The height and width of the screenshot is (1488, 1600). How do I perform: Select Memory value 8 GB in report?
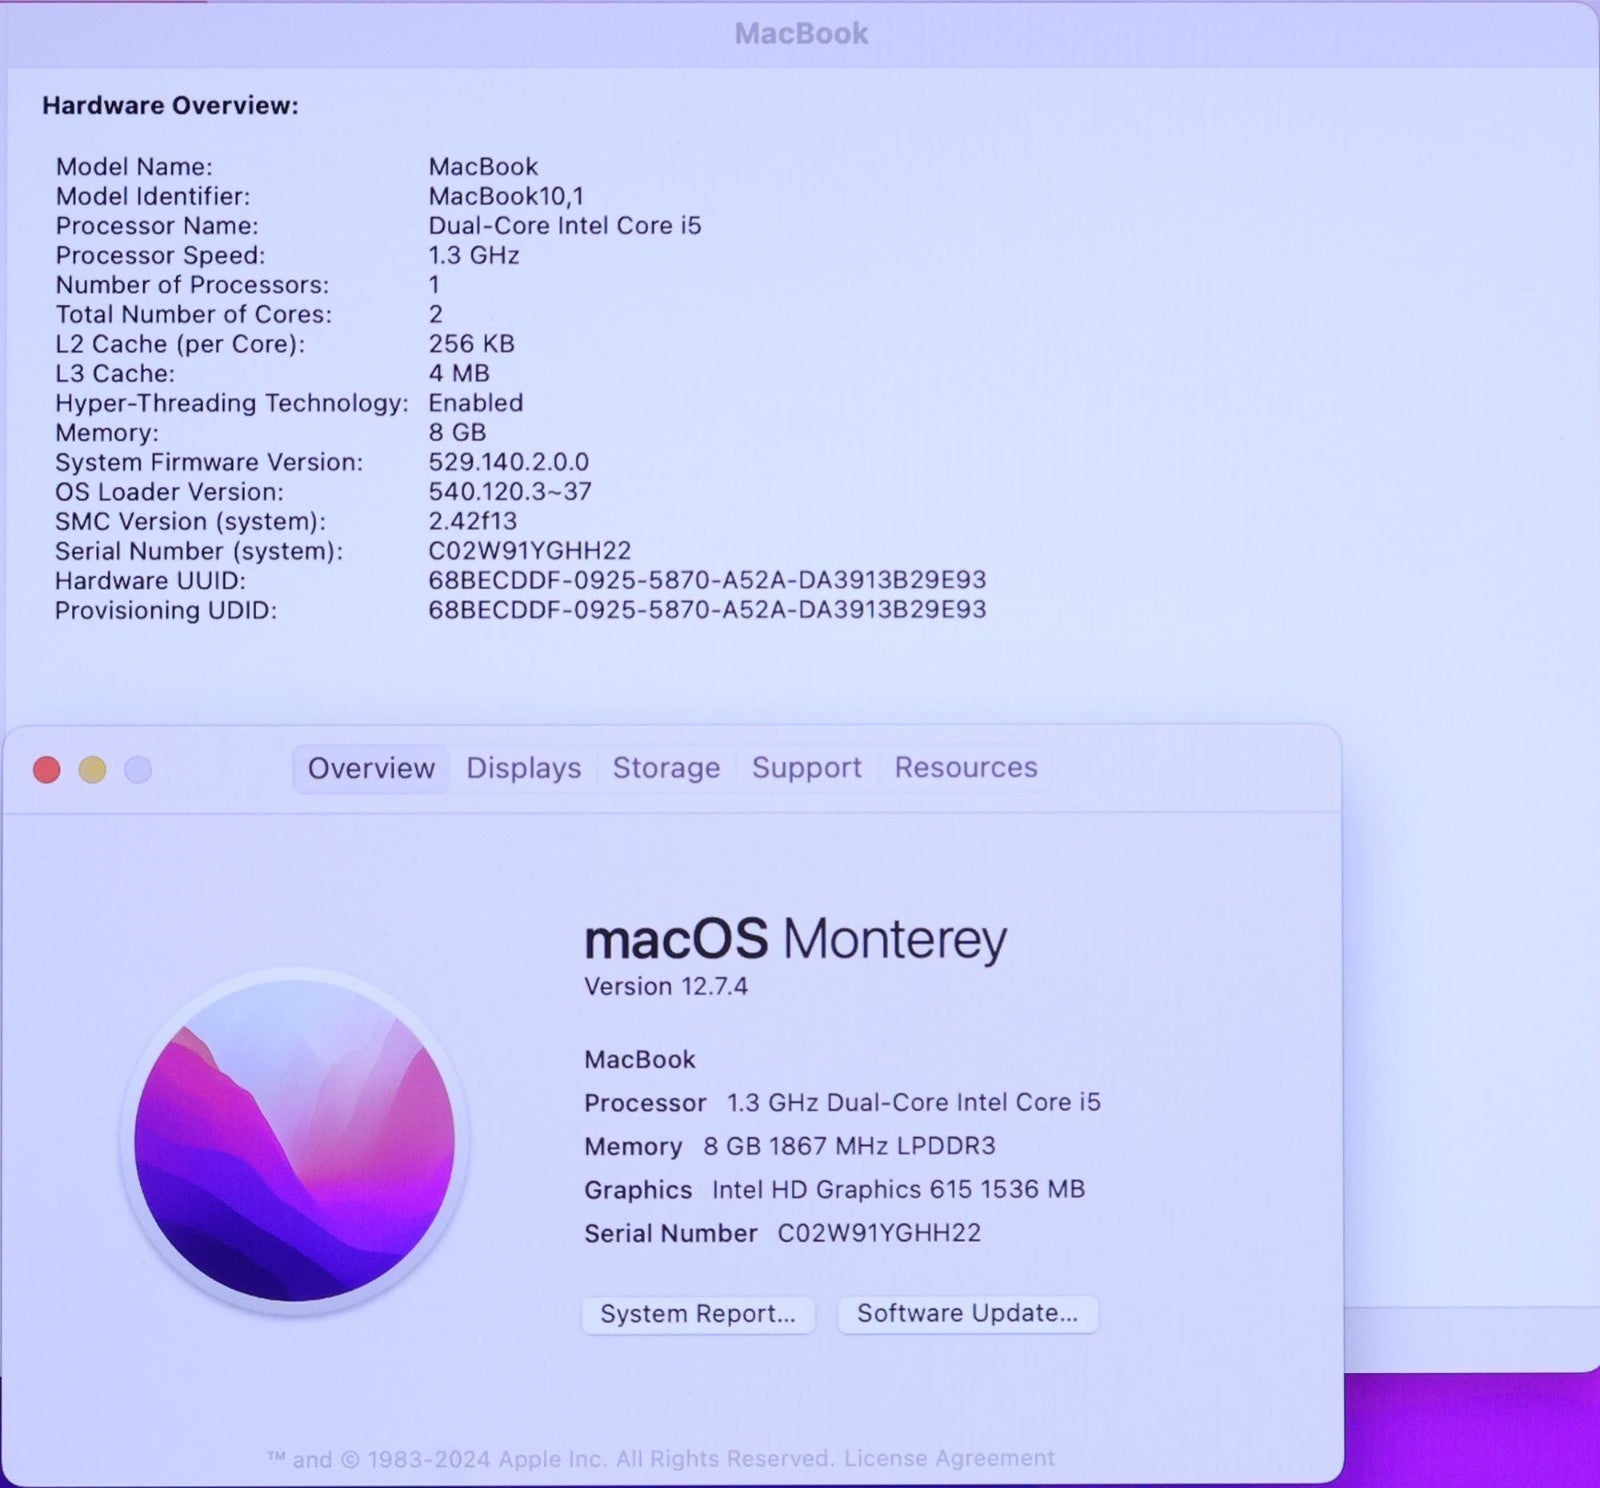[457, 433]
